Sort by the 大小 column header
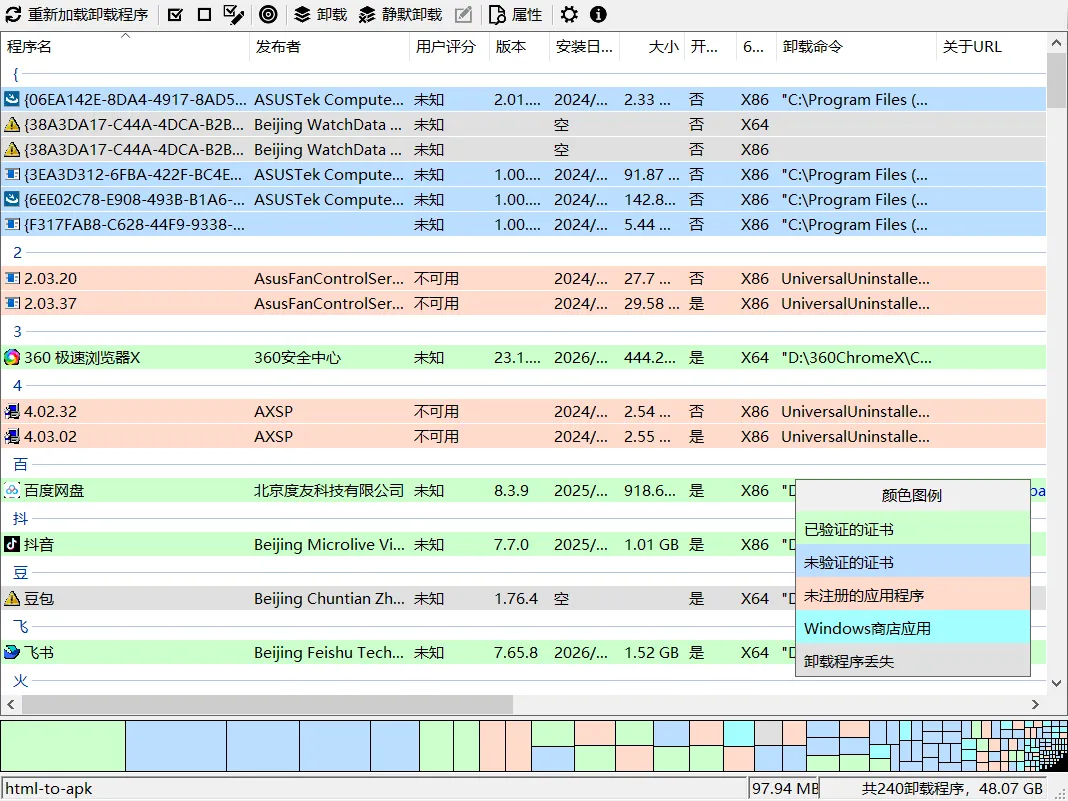The width and height of the screenshot is (1068, 801). [x=652, y=46]
